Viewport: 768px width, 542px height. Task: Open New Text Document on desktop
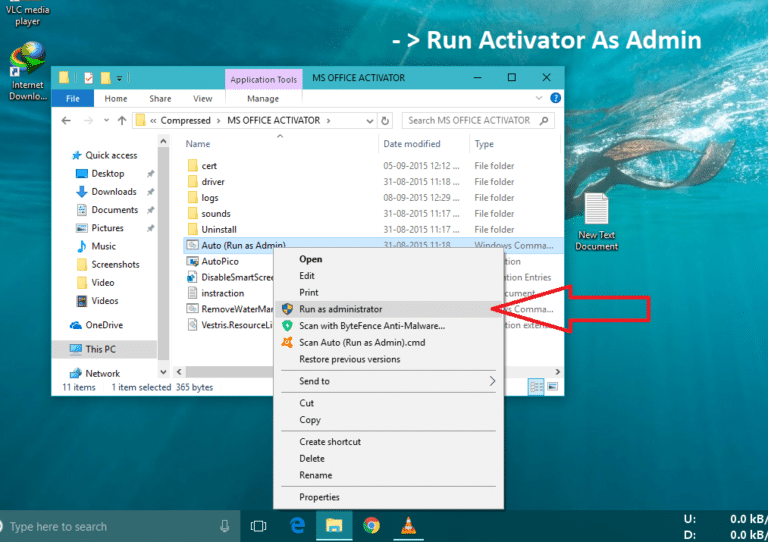click(597, 222)
